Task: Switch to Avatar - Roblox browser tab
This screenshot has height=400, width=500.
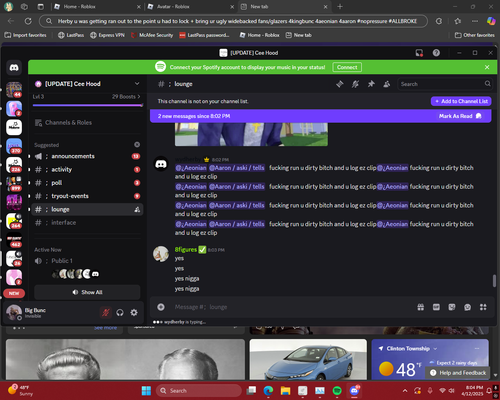Action: pyautogui.click(x=190, y=6)
